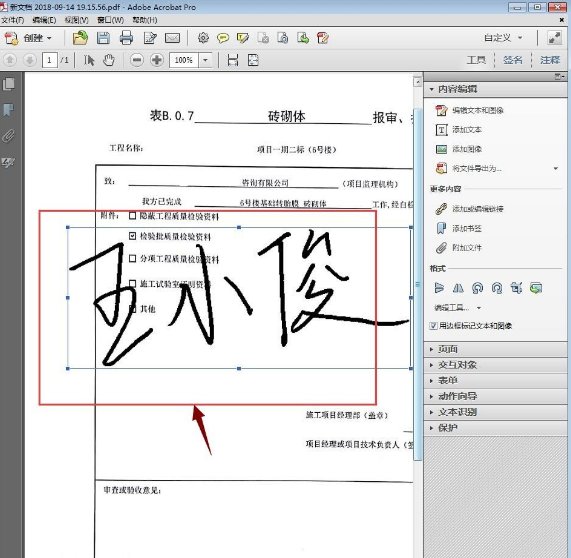
Task: Expand the 页面 section
Action: [496, 349]
